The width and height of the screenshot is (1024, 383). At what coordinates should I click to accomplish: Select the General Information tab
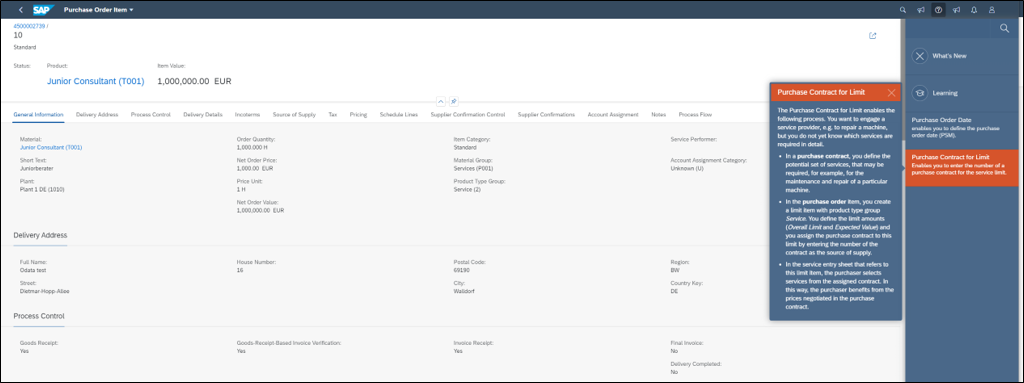[x=39, y=114]
